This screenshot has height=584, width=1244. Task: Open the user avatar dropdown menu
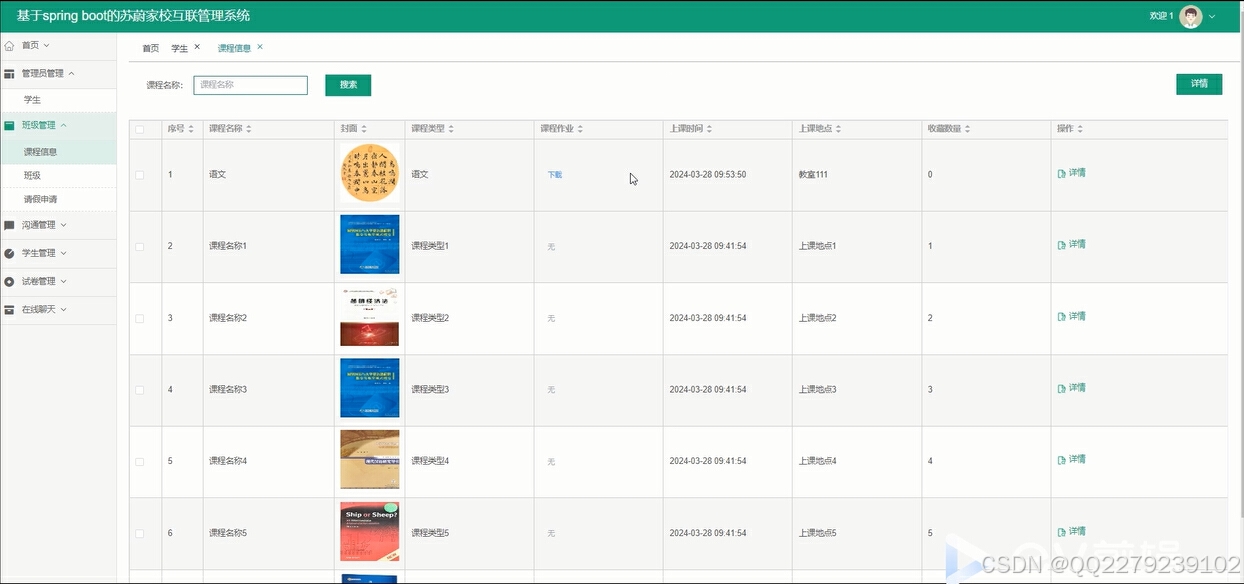pyautogui.click(x=1189, y=16)
